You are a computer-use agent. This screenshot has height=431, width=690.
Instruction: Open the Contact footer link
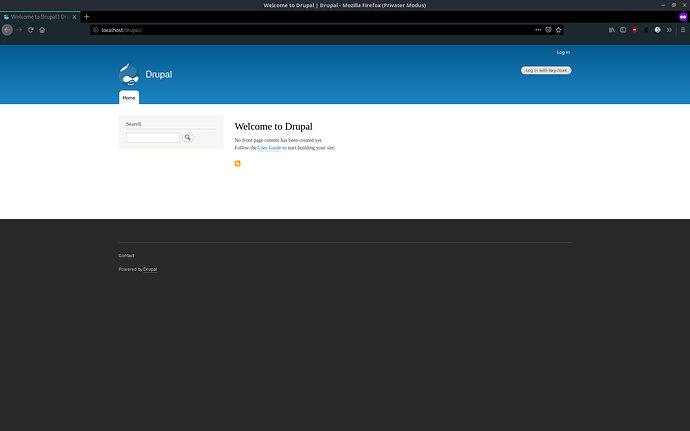pos(126,255)
